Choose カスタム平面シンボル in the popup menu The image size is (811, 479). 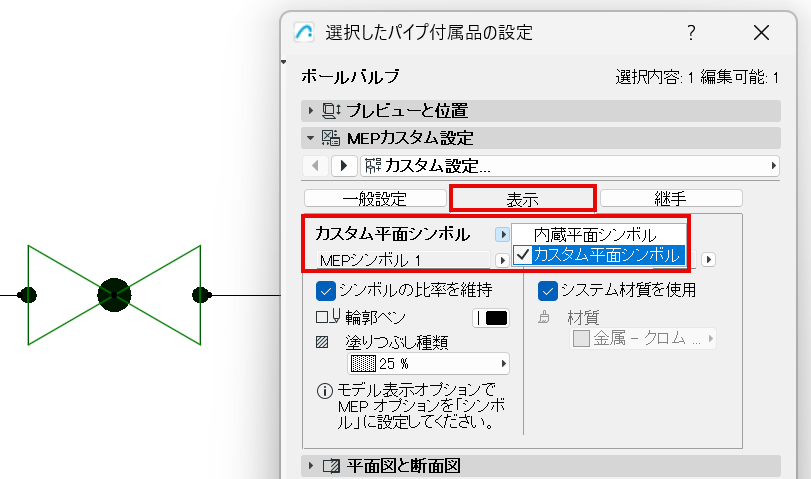[599, 255]
